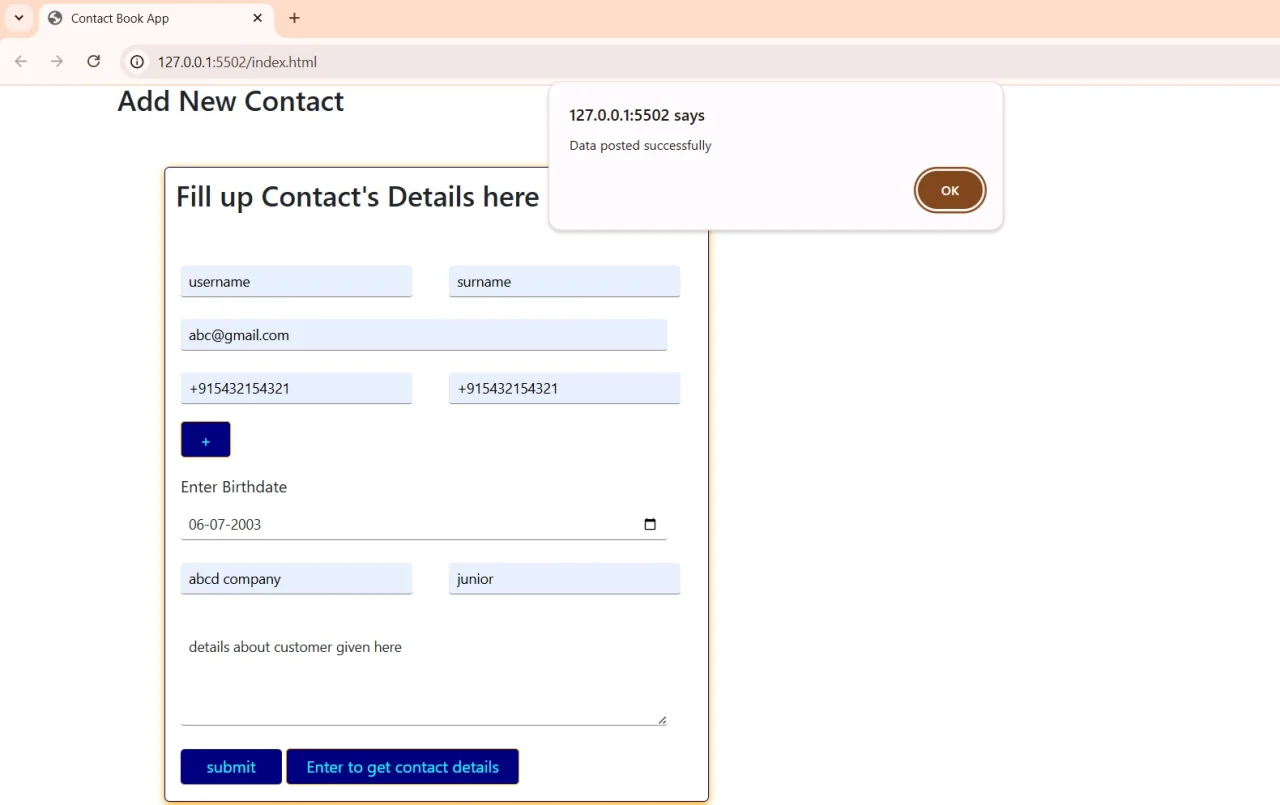This screenshot has width=1280, height=805.
Task: Click OK in the alert dialog
Action: point(950,190)
